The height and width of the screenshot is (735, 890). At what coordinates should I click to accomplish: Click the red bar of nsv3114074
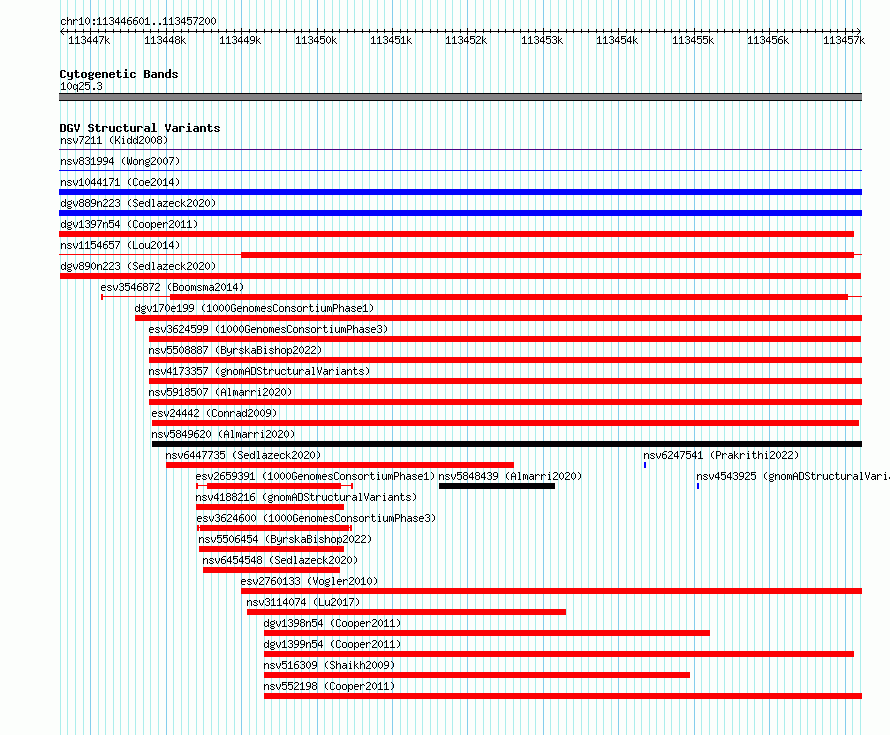point(406,612)
